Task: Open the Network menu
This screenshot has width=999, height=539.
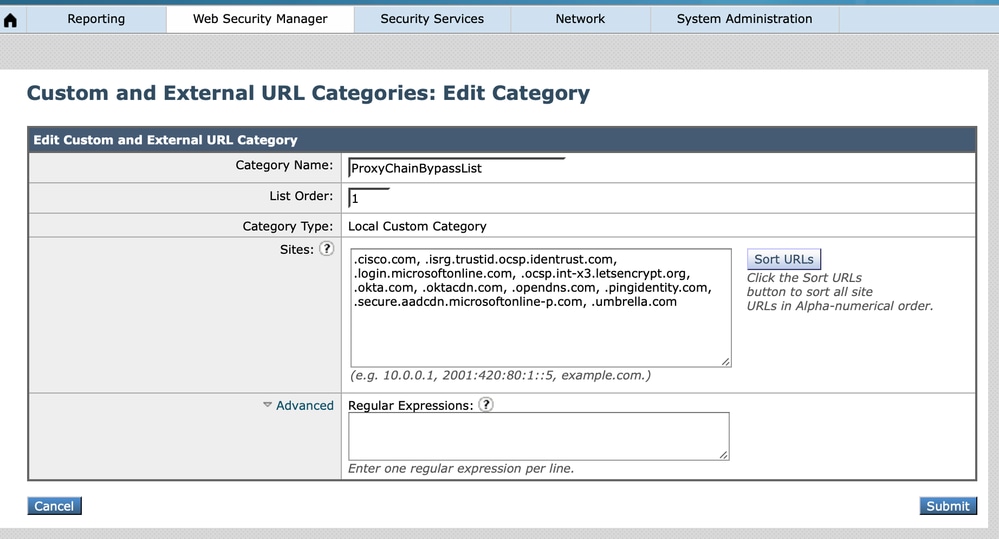Action: [580, 19]
